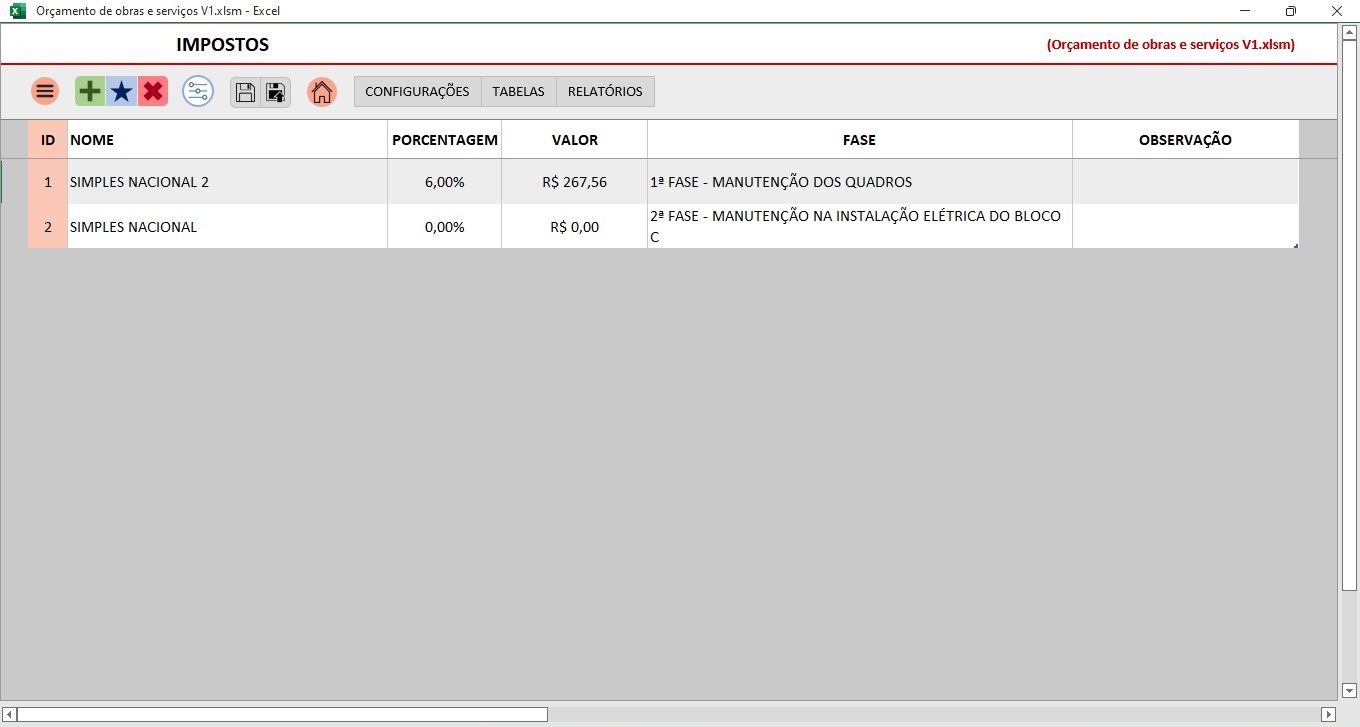Select the 1ª FASE - MANUTENÇÃO DOS QUADROS cell

pyautogui.click(x=860, y=182)
